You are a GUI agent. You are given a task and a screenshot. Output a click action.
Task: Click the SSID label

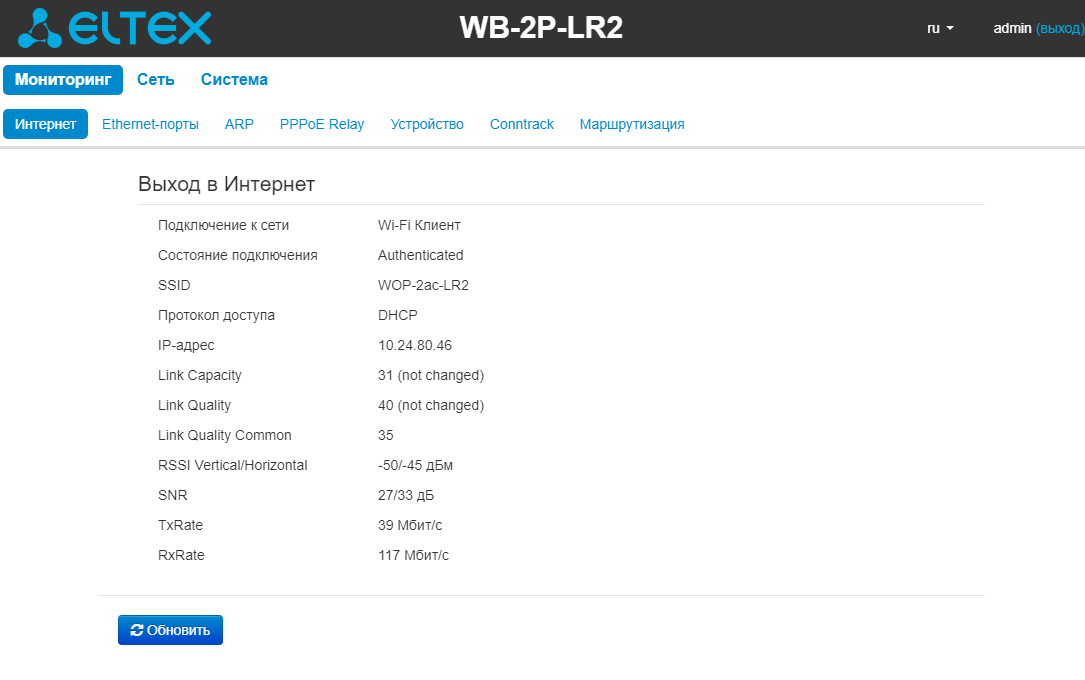[174, 285]
